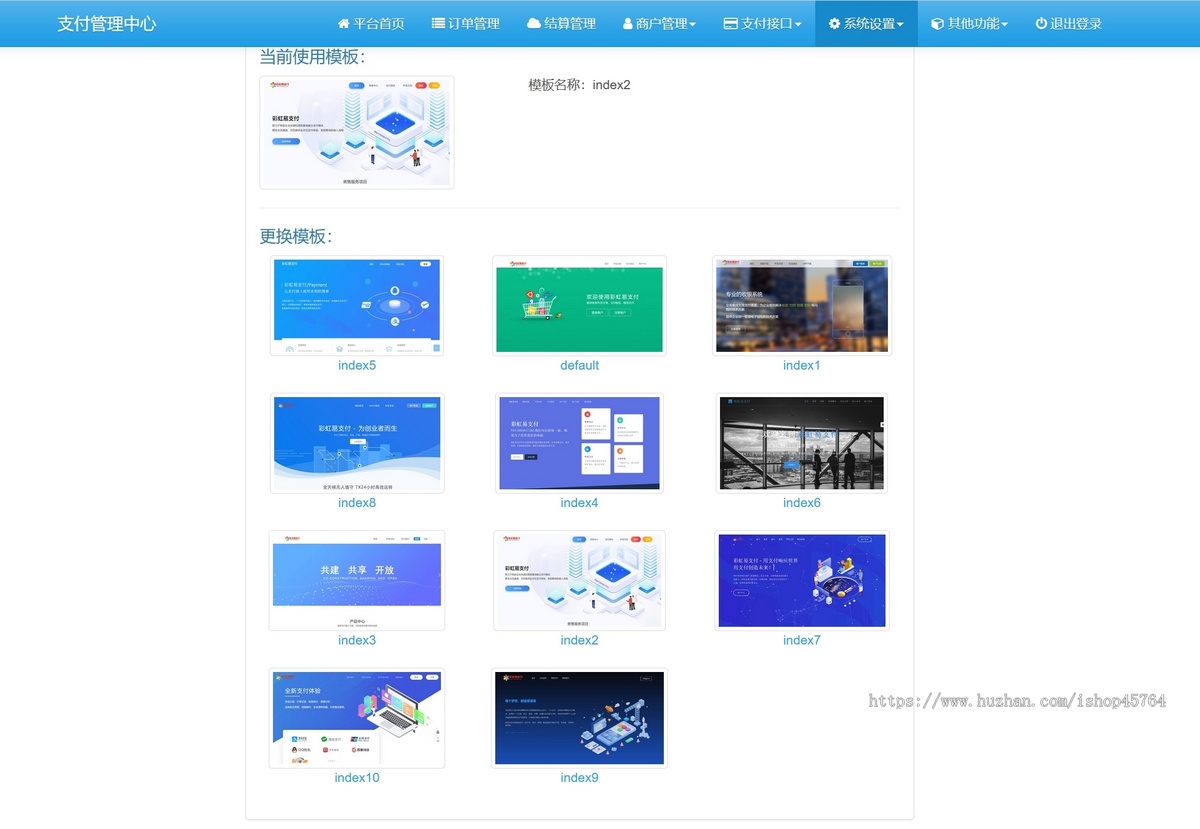Click the default template name link
1200x829 pixels.
(x=579, y=365)
